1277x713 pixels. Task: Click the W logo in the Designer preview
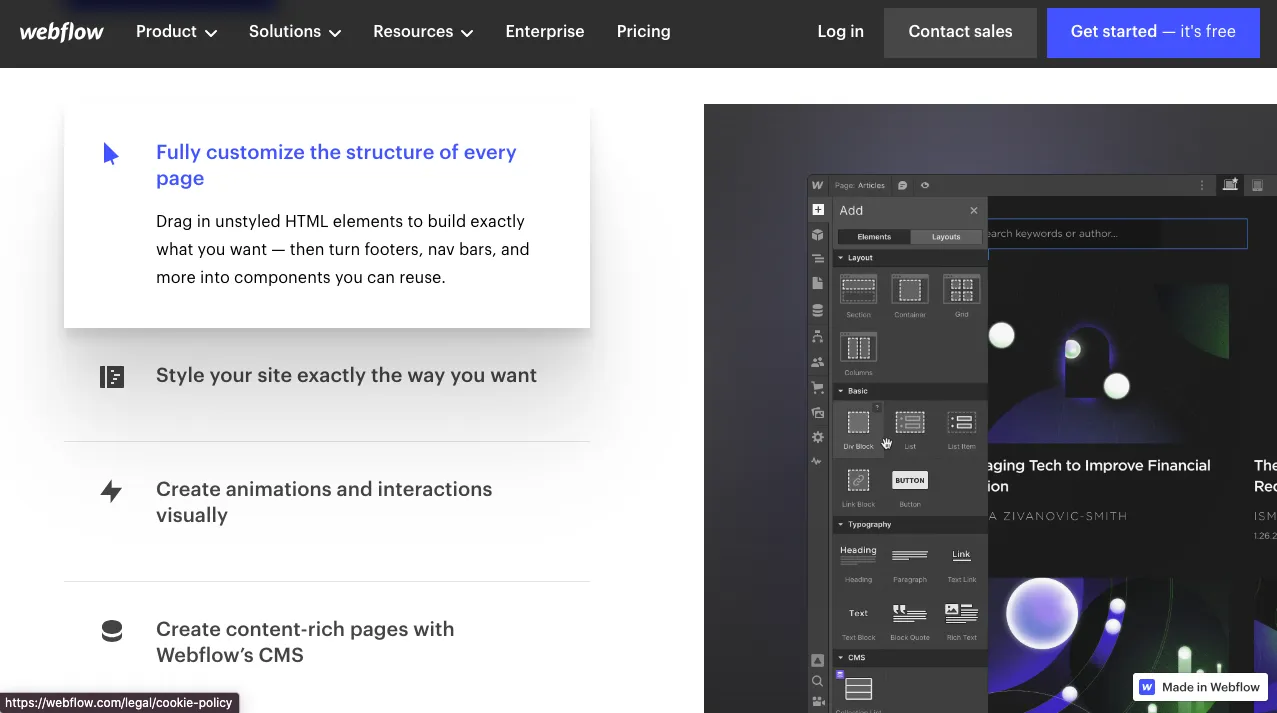coord(818,185)
